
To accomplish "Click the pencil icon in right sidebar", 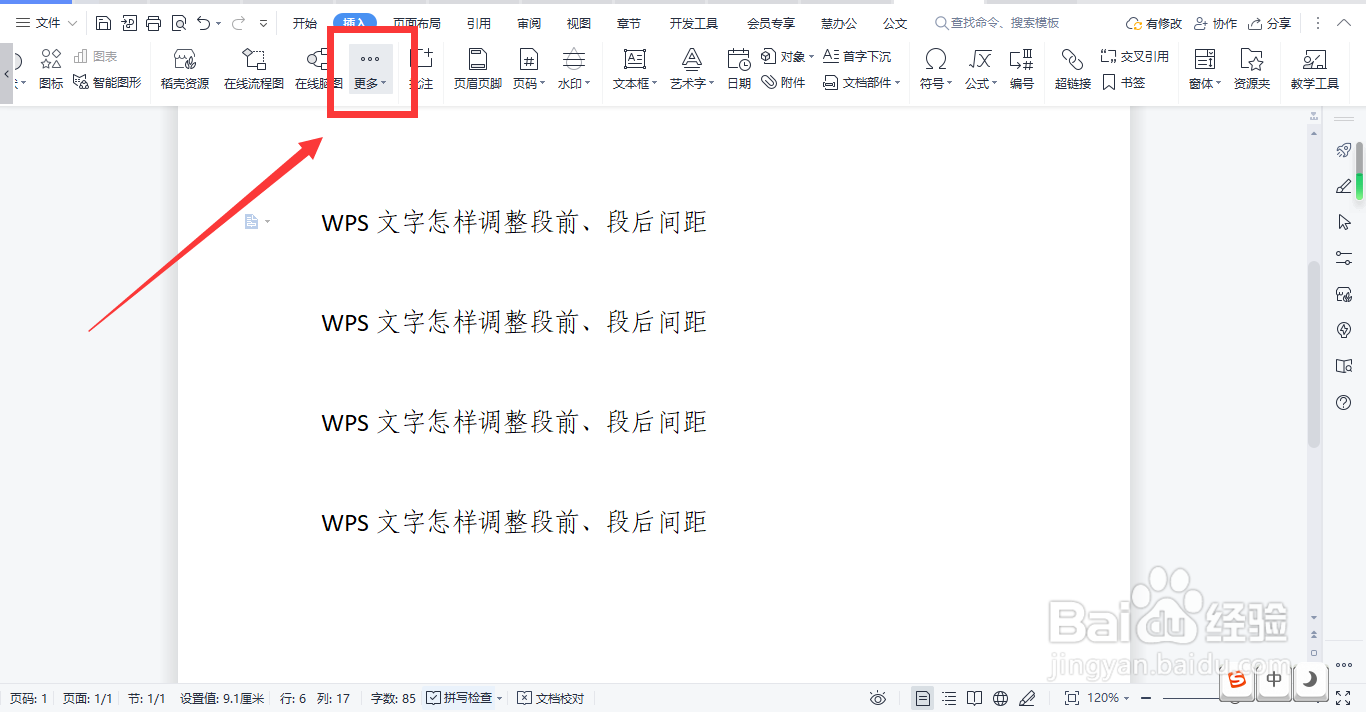I will 1344,186.
